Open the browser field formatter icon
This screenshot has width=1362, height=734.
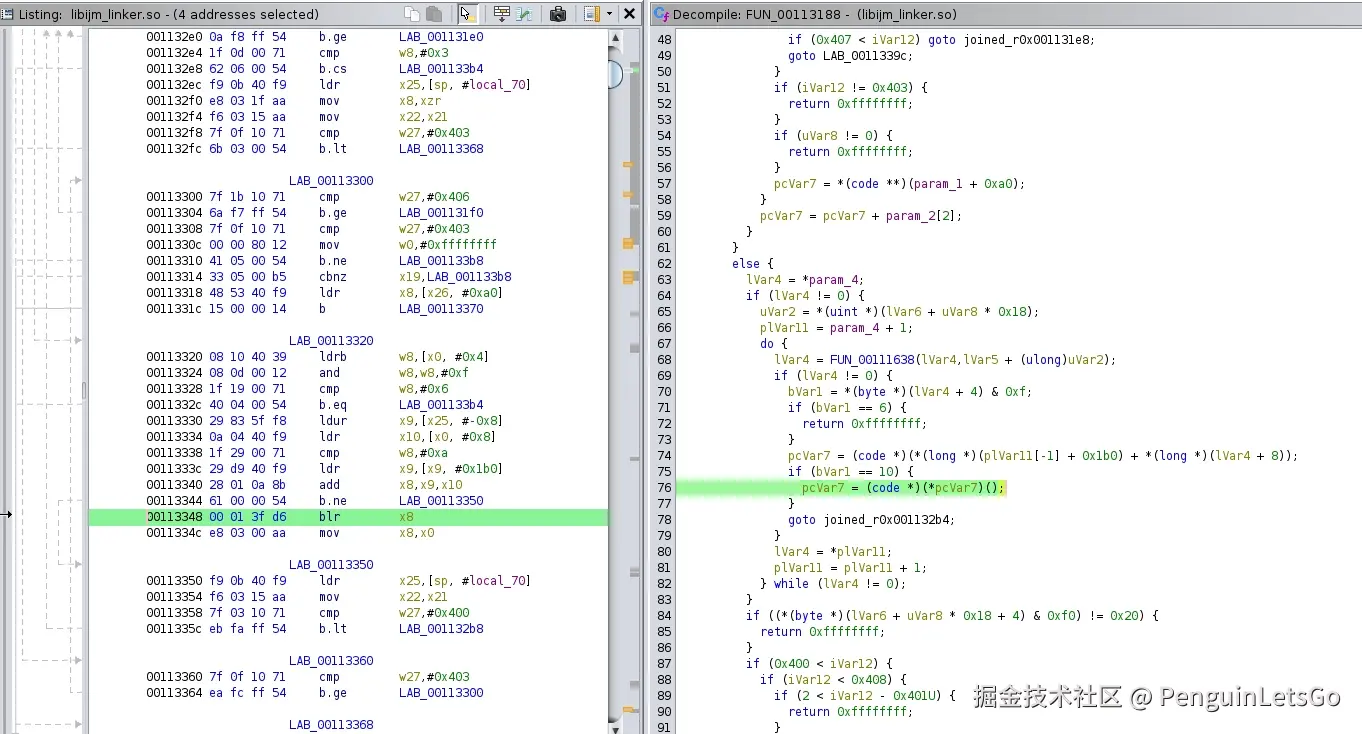point(501,14)
